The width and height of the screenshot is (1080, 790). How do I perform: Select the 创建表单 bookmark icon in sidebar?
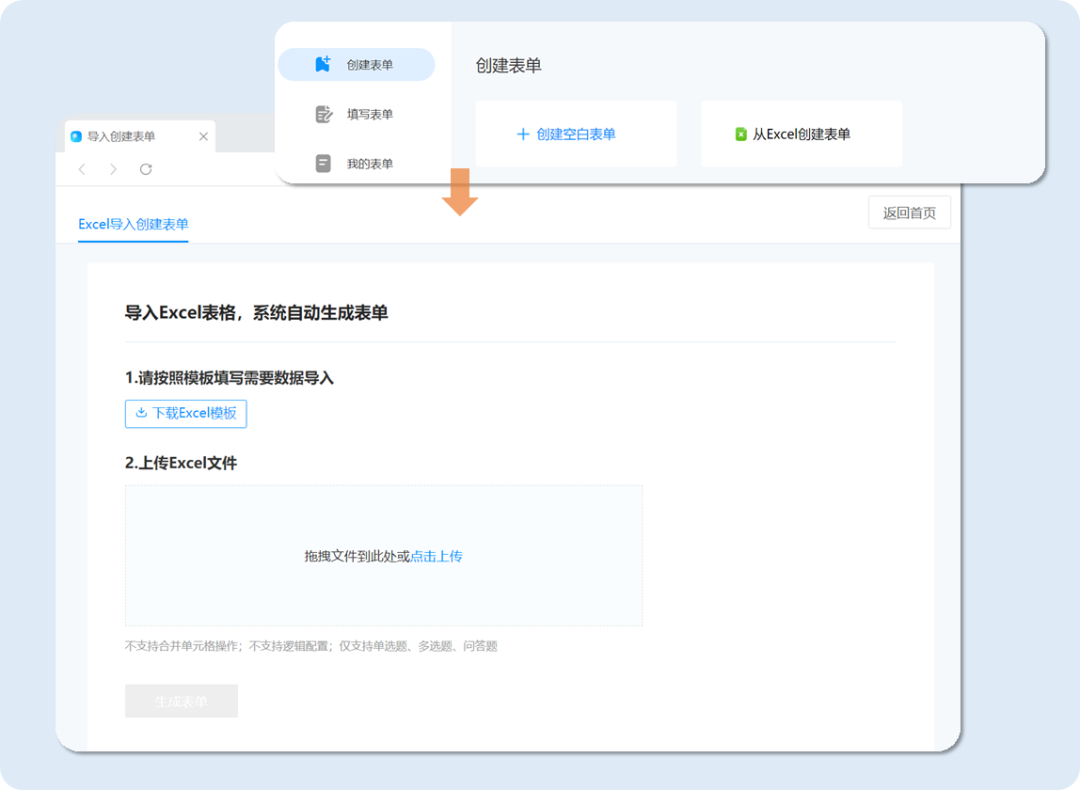(322, 64)
